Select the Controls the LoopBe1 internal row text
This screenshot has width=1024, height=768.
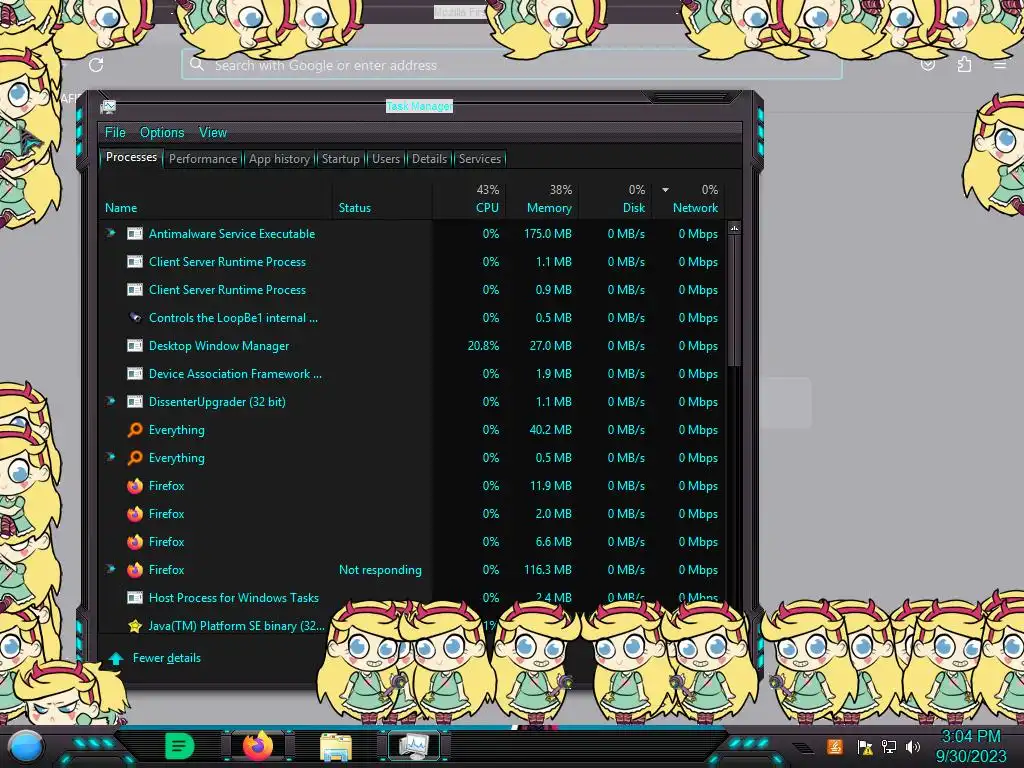[x=233, y=318]
